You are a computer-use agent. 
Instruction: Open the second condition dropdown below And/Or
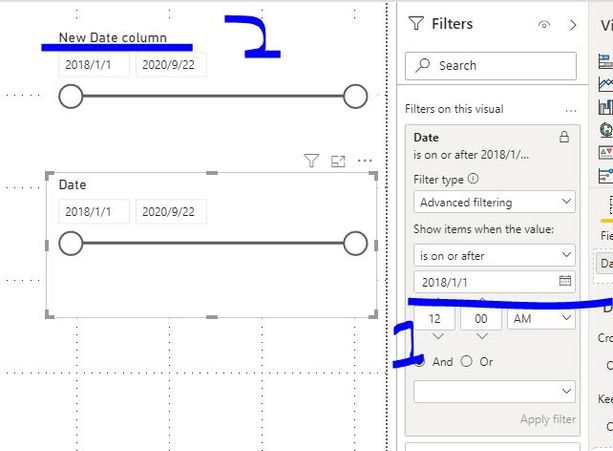tap(494, 391)
